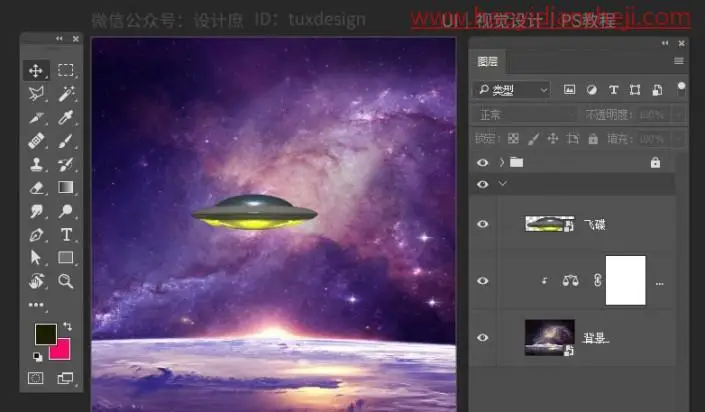The image size is (705, 412).
Task: Select the Eraser tool
Action: tap(36, 188)
